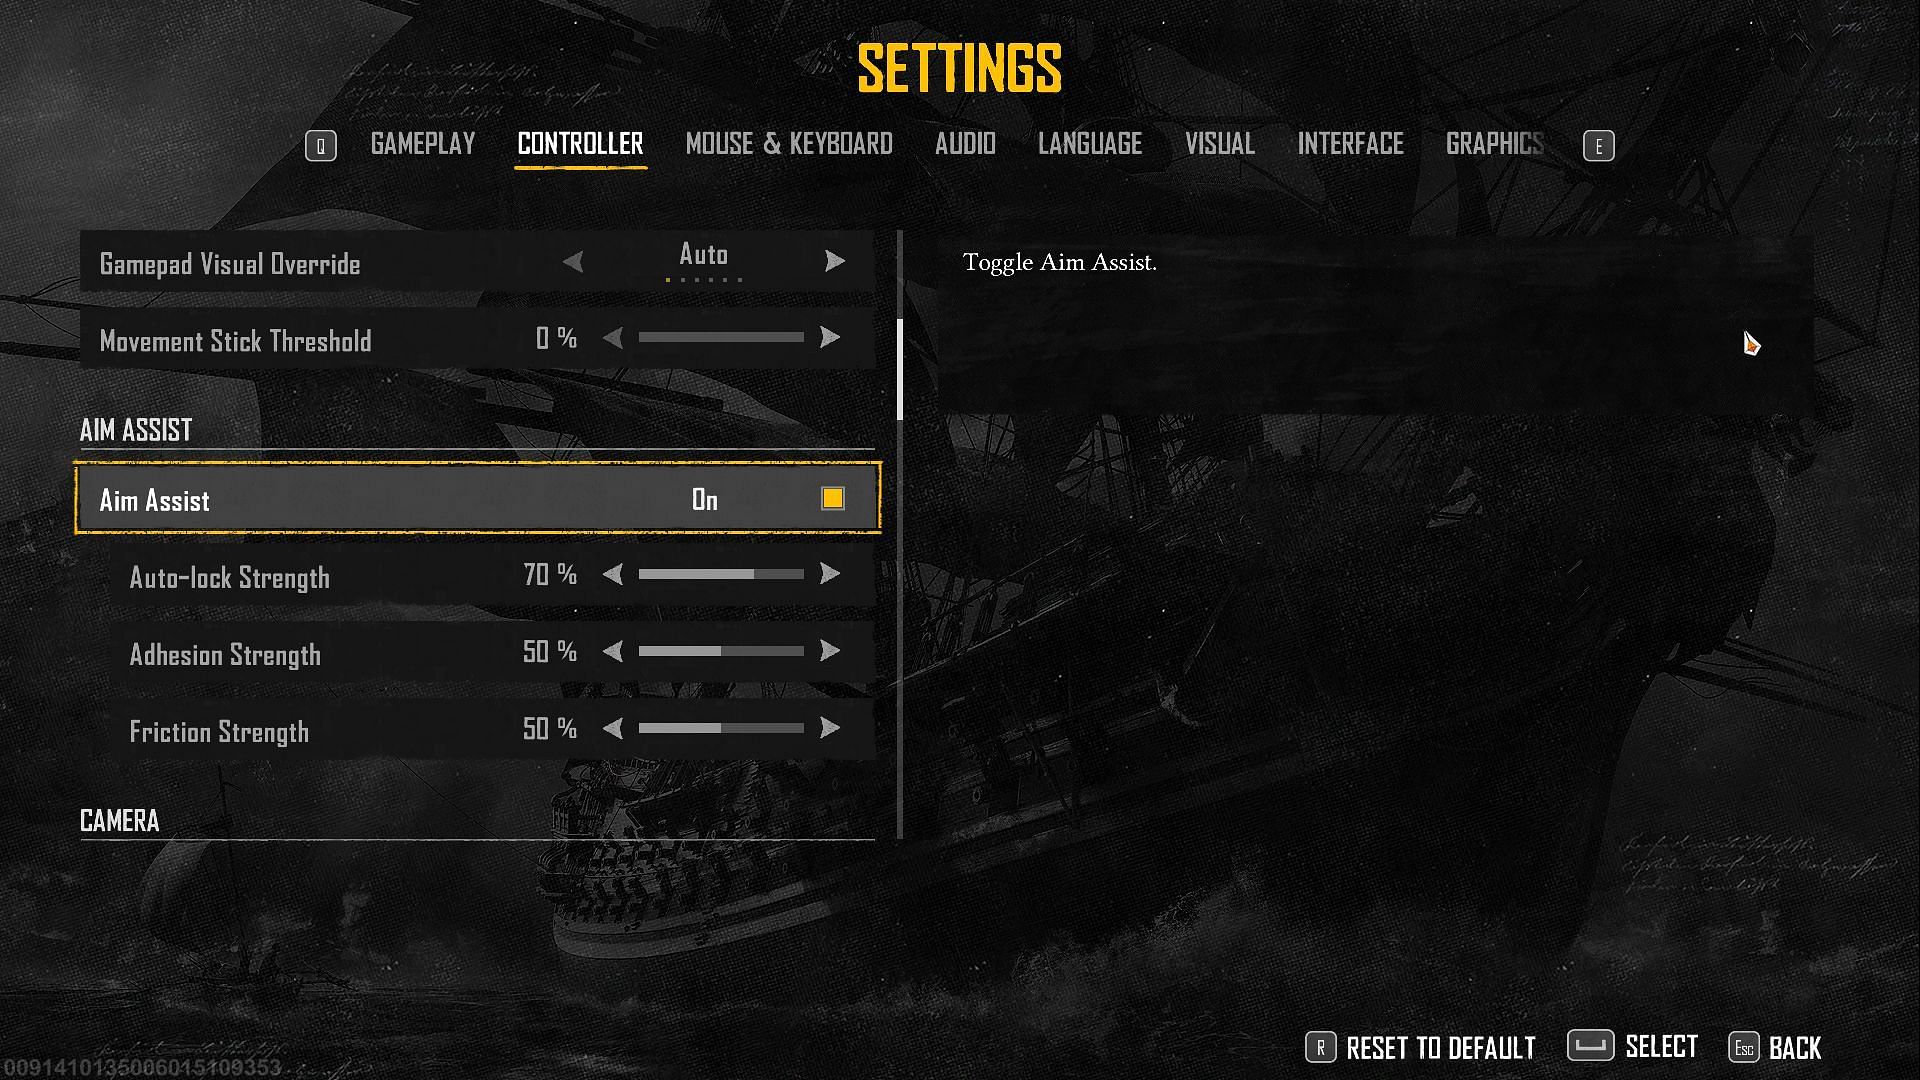This screenshot has width=1920, height=1080.
Task: Click the left arrow on Adhesion Strength
Action: pyautogui.click(x=611, y=653)
